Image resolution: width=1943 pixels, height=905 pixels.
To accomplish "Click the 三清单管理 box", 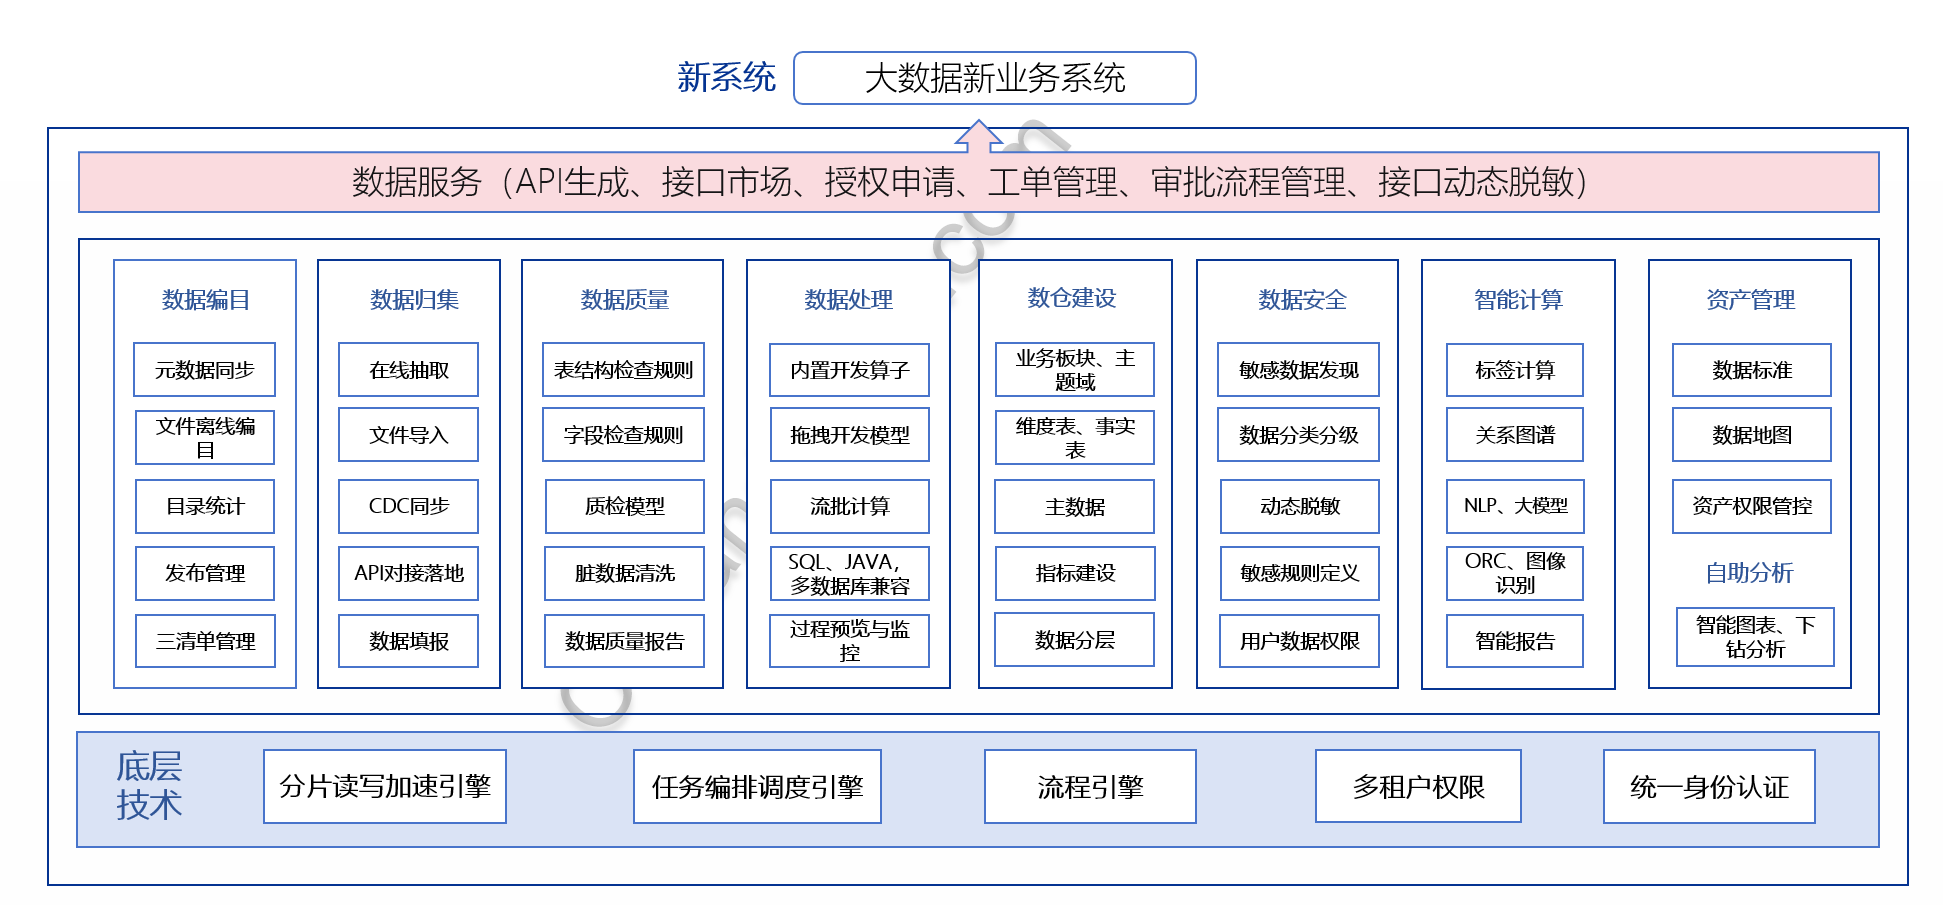I will 205,641.
